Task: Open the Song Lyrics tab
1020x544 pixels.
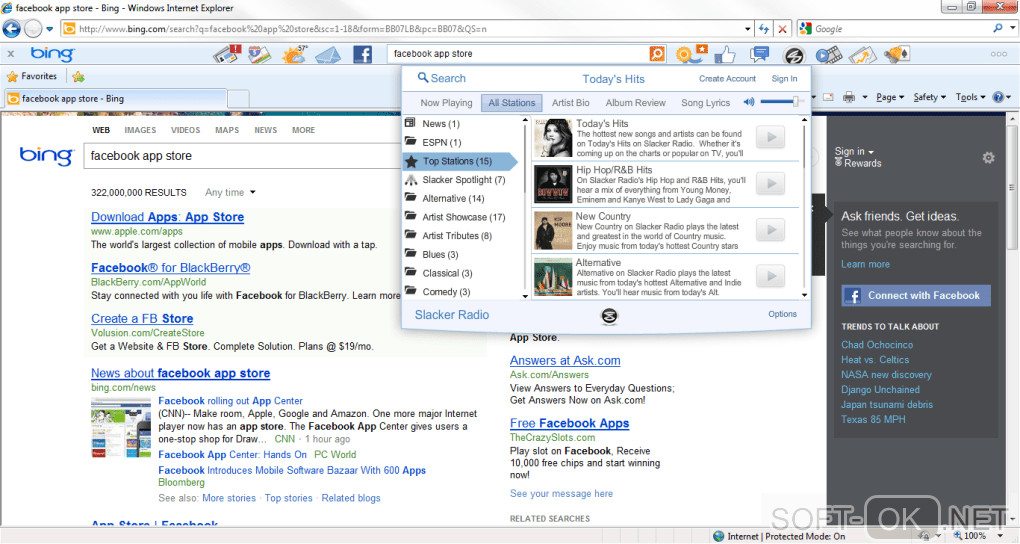Action: tap(705, 103)
